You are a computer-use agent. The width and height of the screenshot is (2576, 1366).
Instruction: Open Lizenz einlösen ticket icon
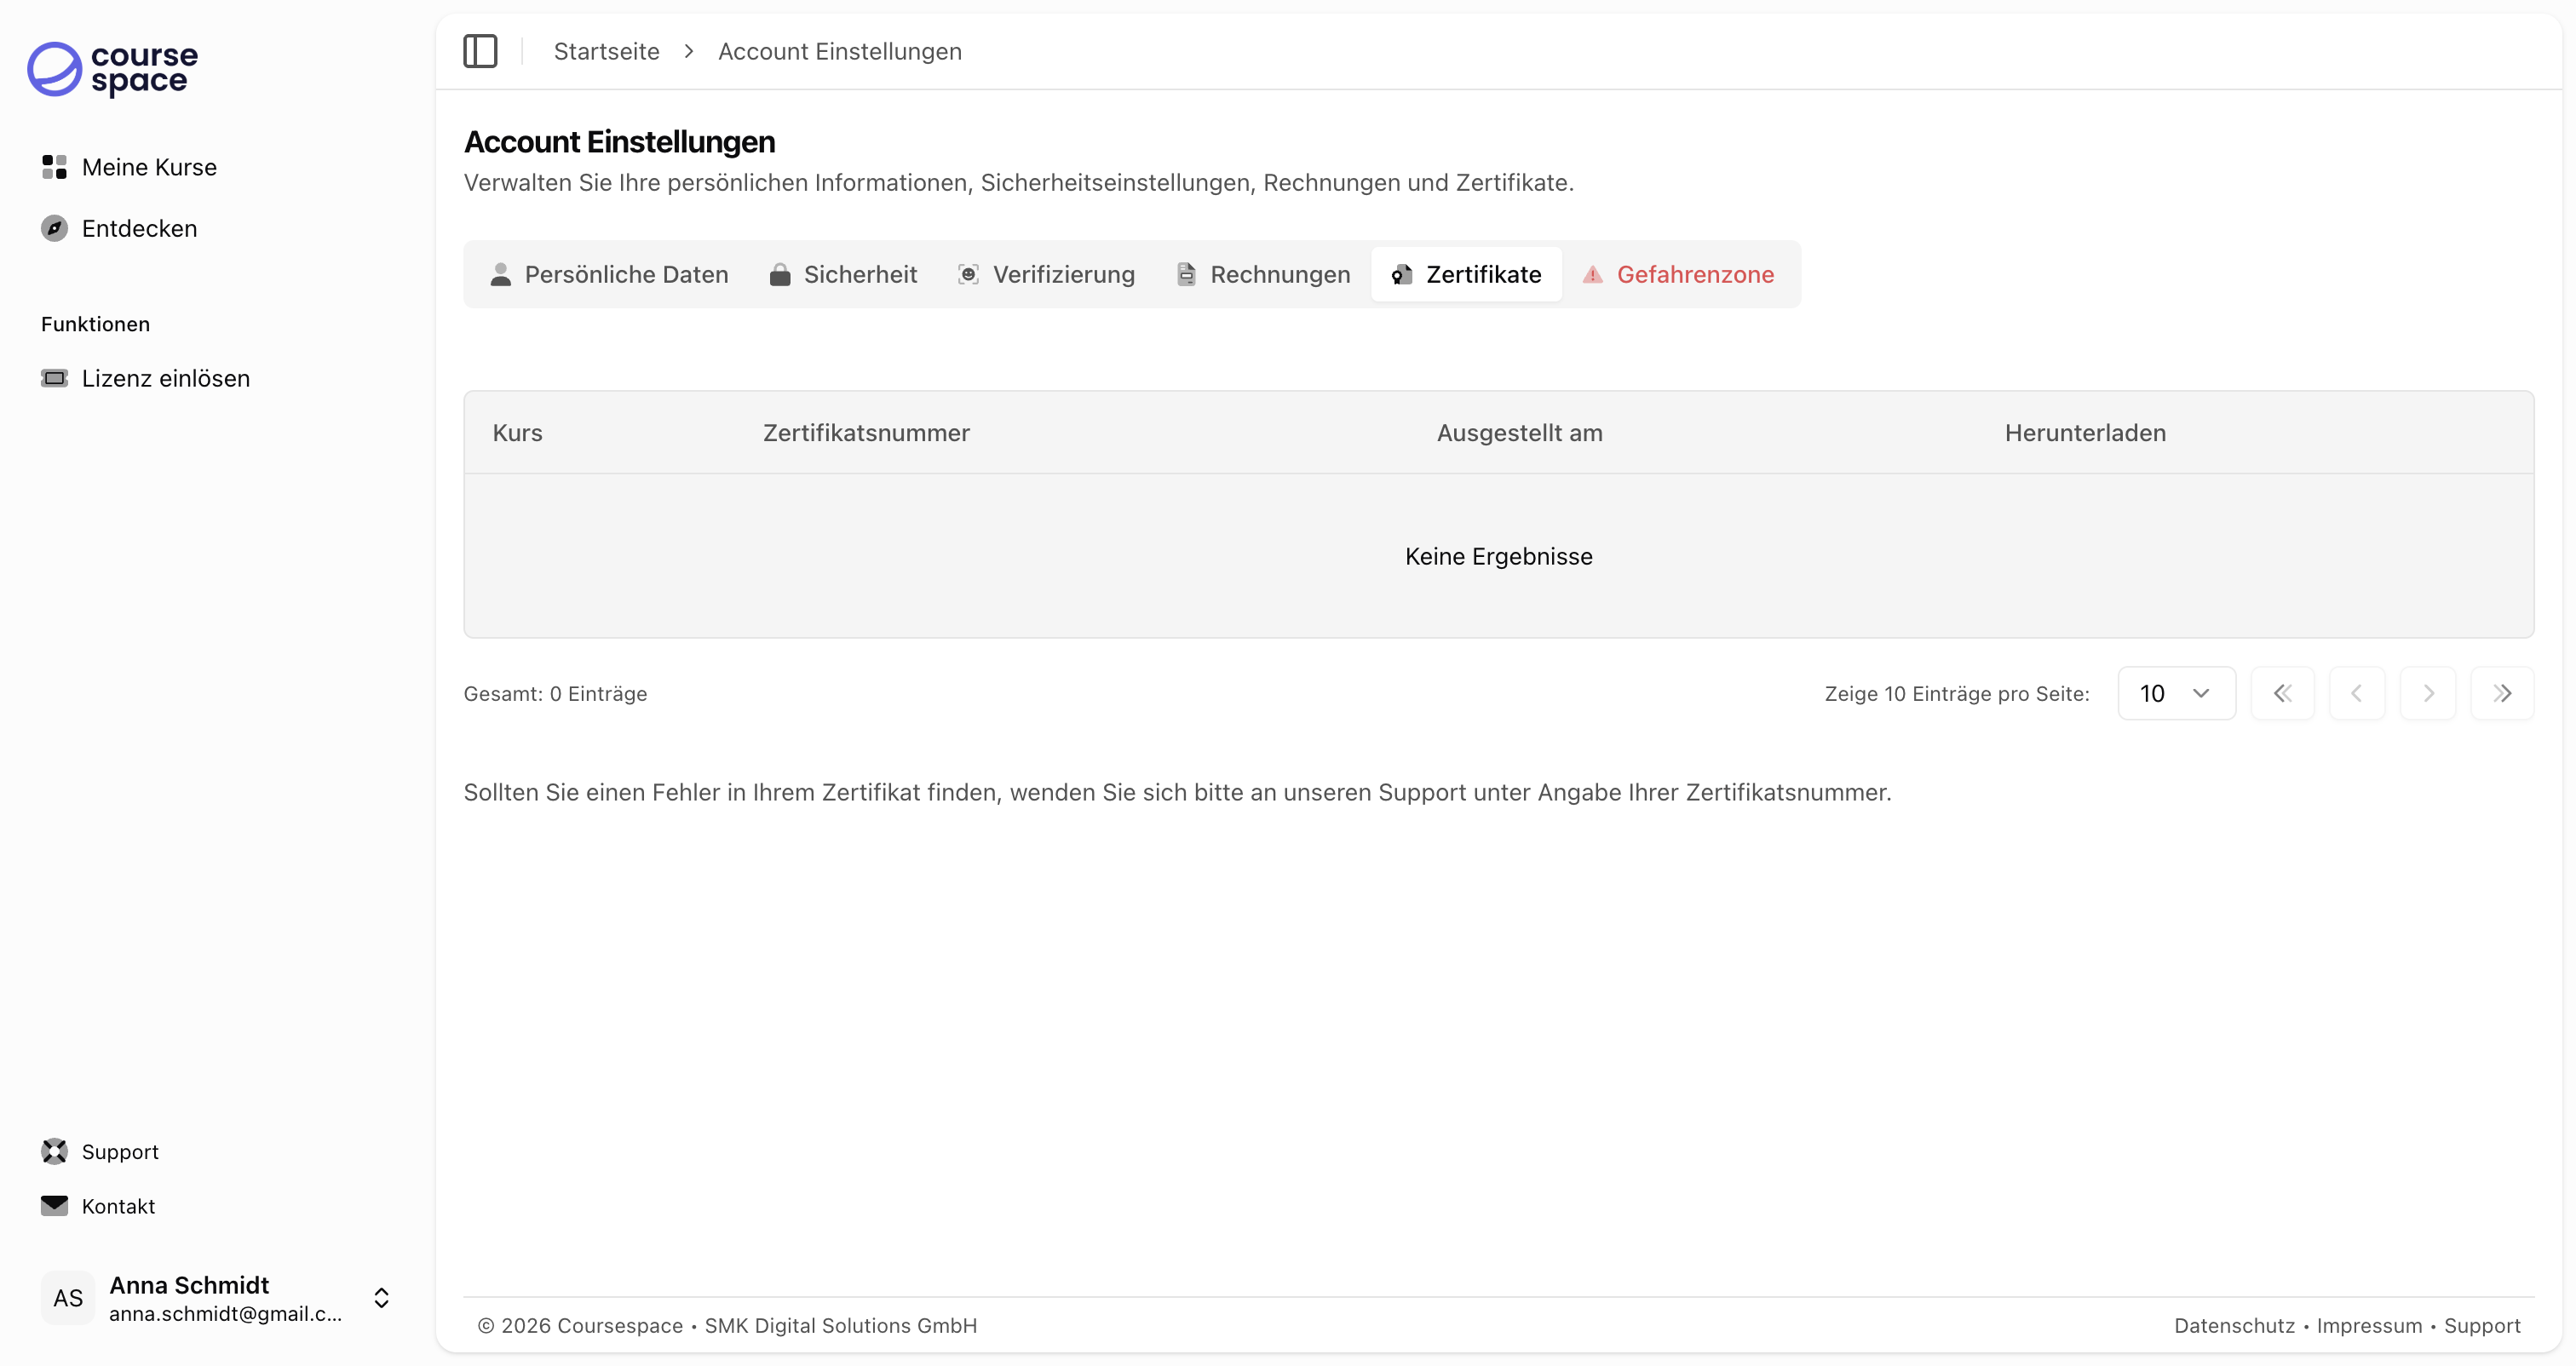tap(54, 378)
